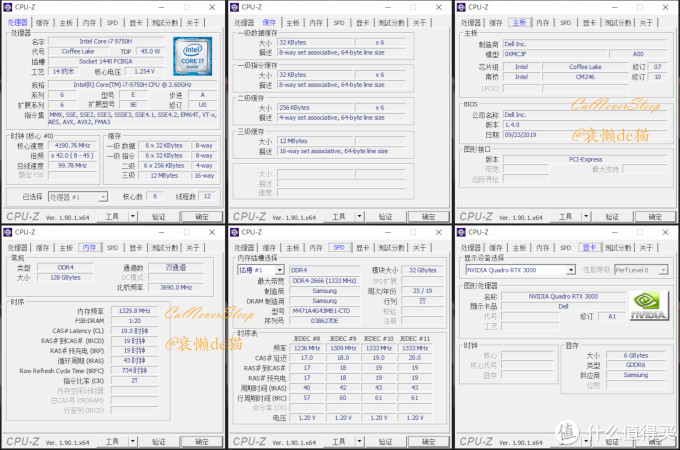The width and height of the screenshot is (680, 450).
Task: Click the 128 GBytes memory size field
Action: pos(65,277)
